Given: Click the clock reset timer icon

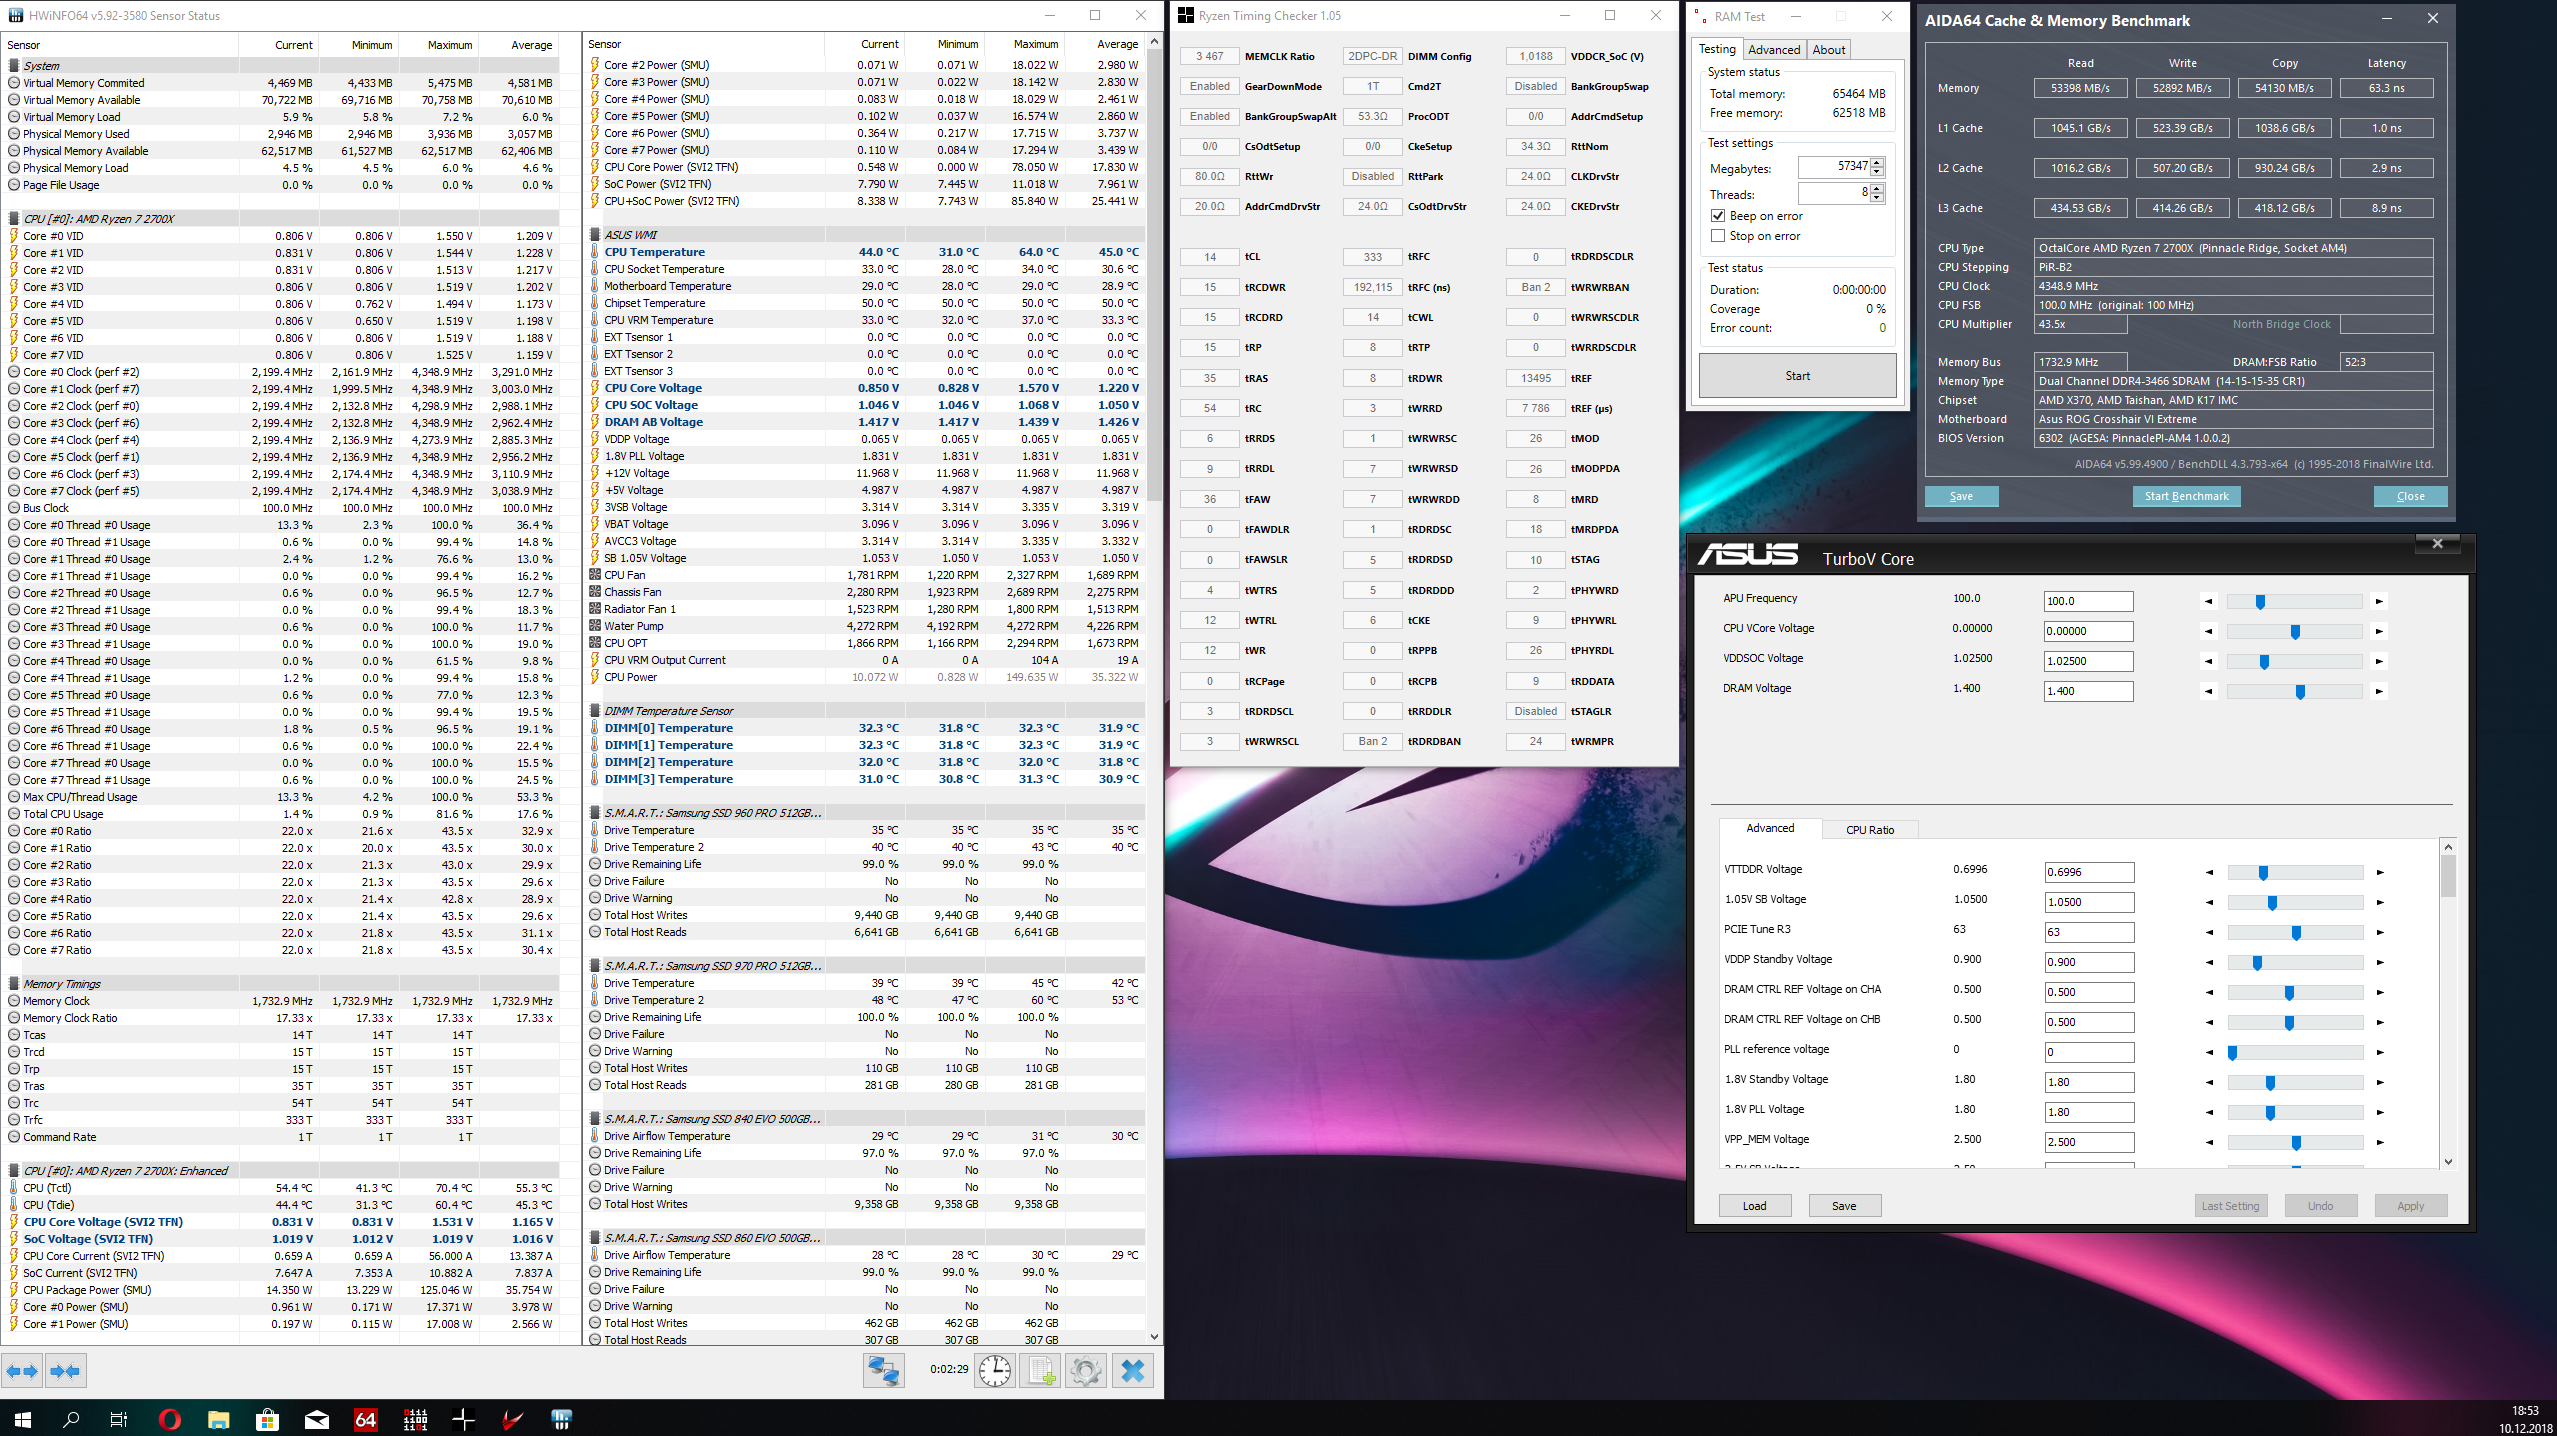Looking at the screenshot, I should [x=994, y=1370].
